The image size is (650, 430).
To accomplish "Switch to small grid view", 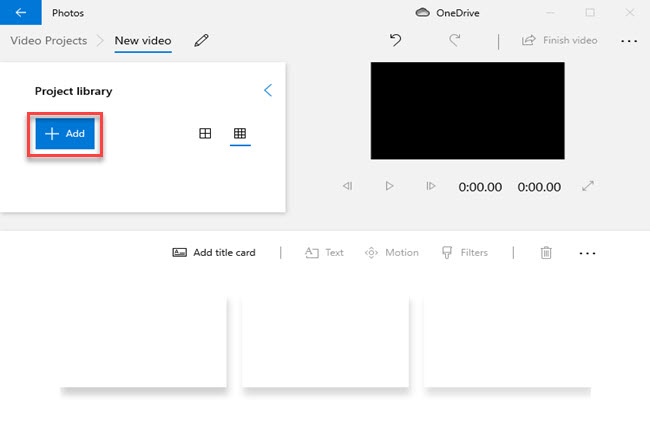I will [240, 134].
